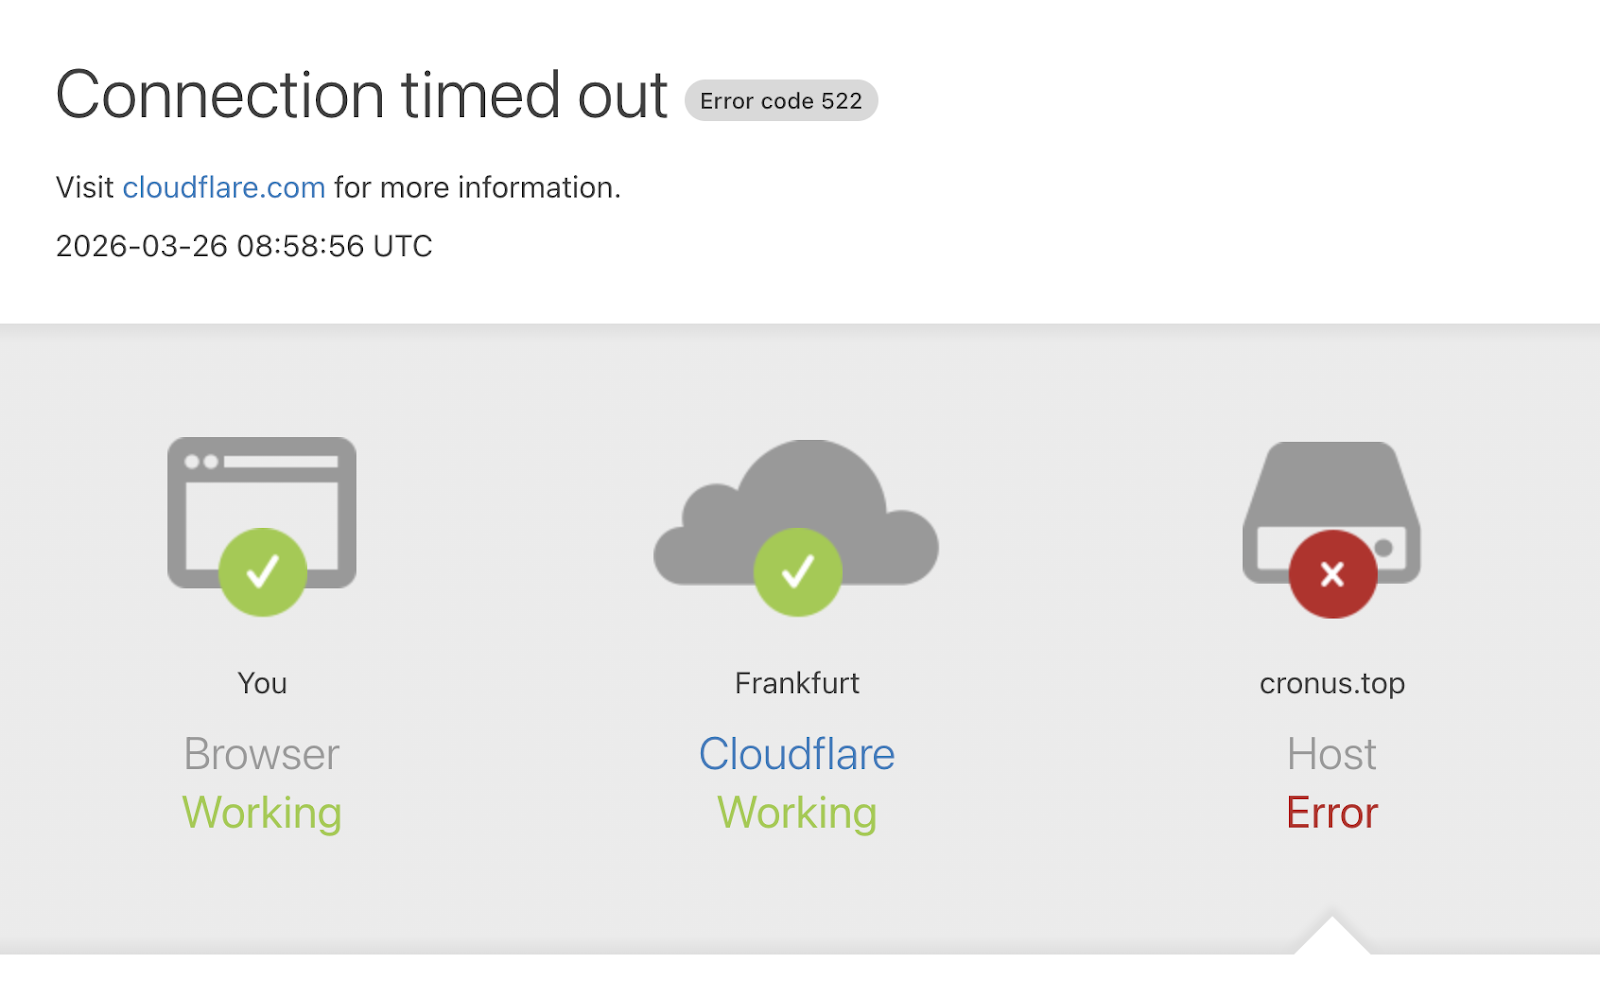The width and height of the screenshot is (1600, 999).
Task: Click the green checkmark on the browser icon
Action: [x=263, y=572]
